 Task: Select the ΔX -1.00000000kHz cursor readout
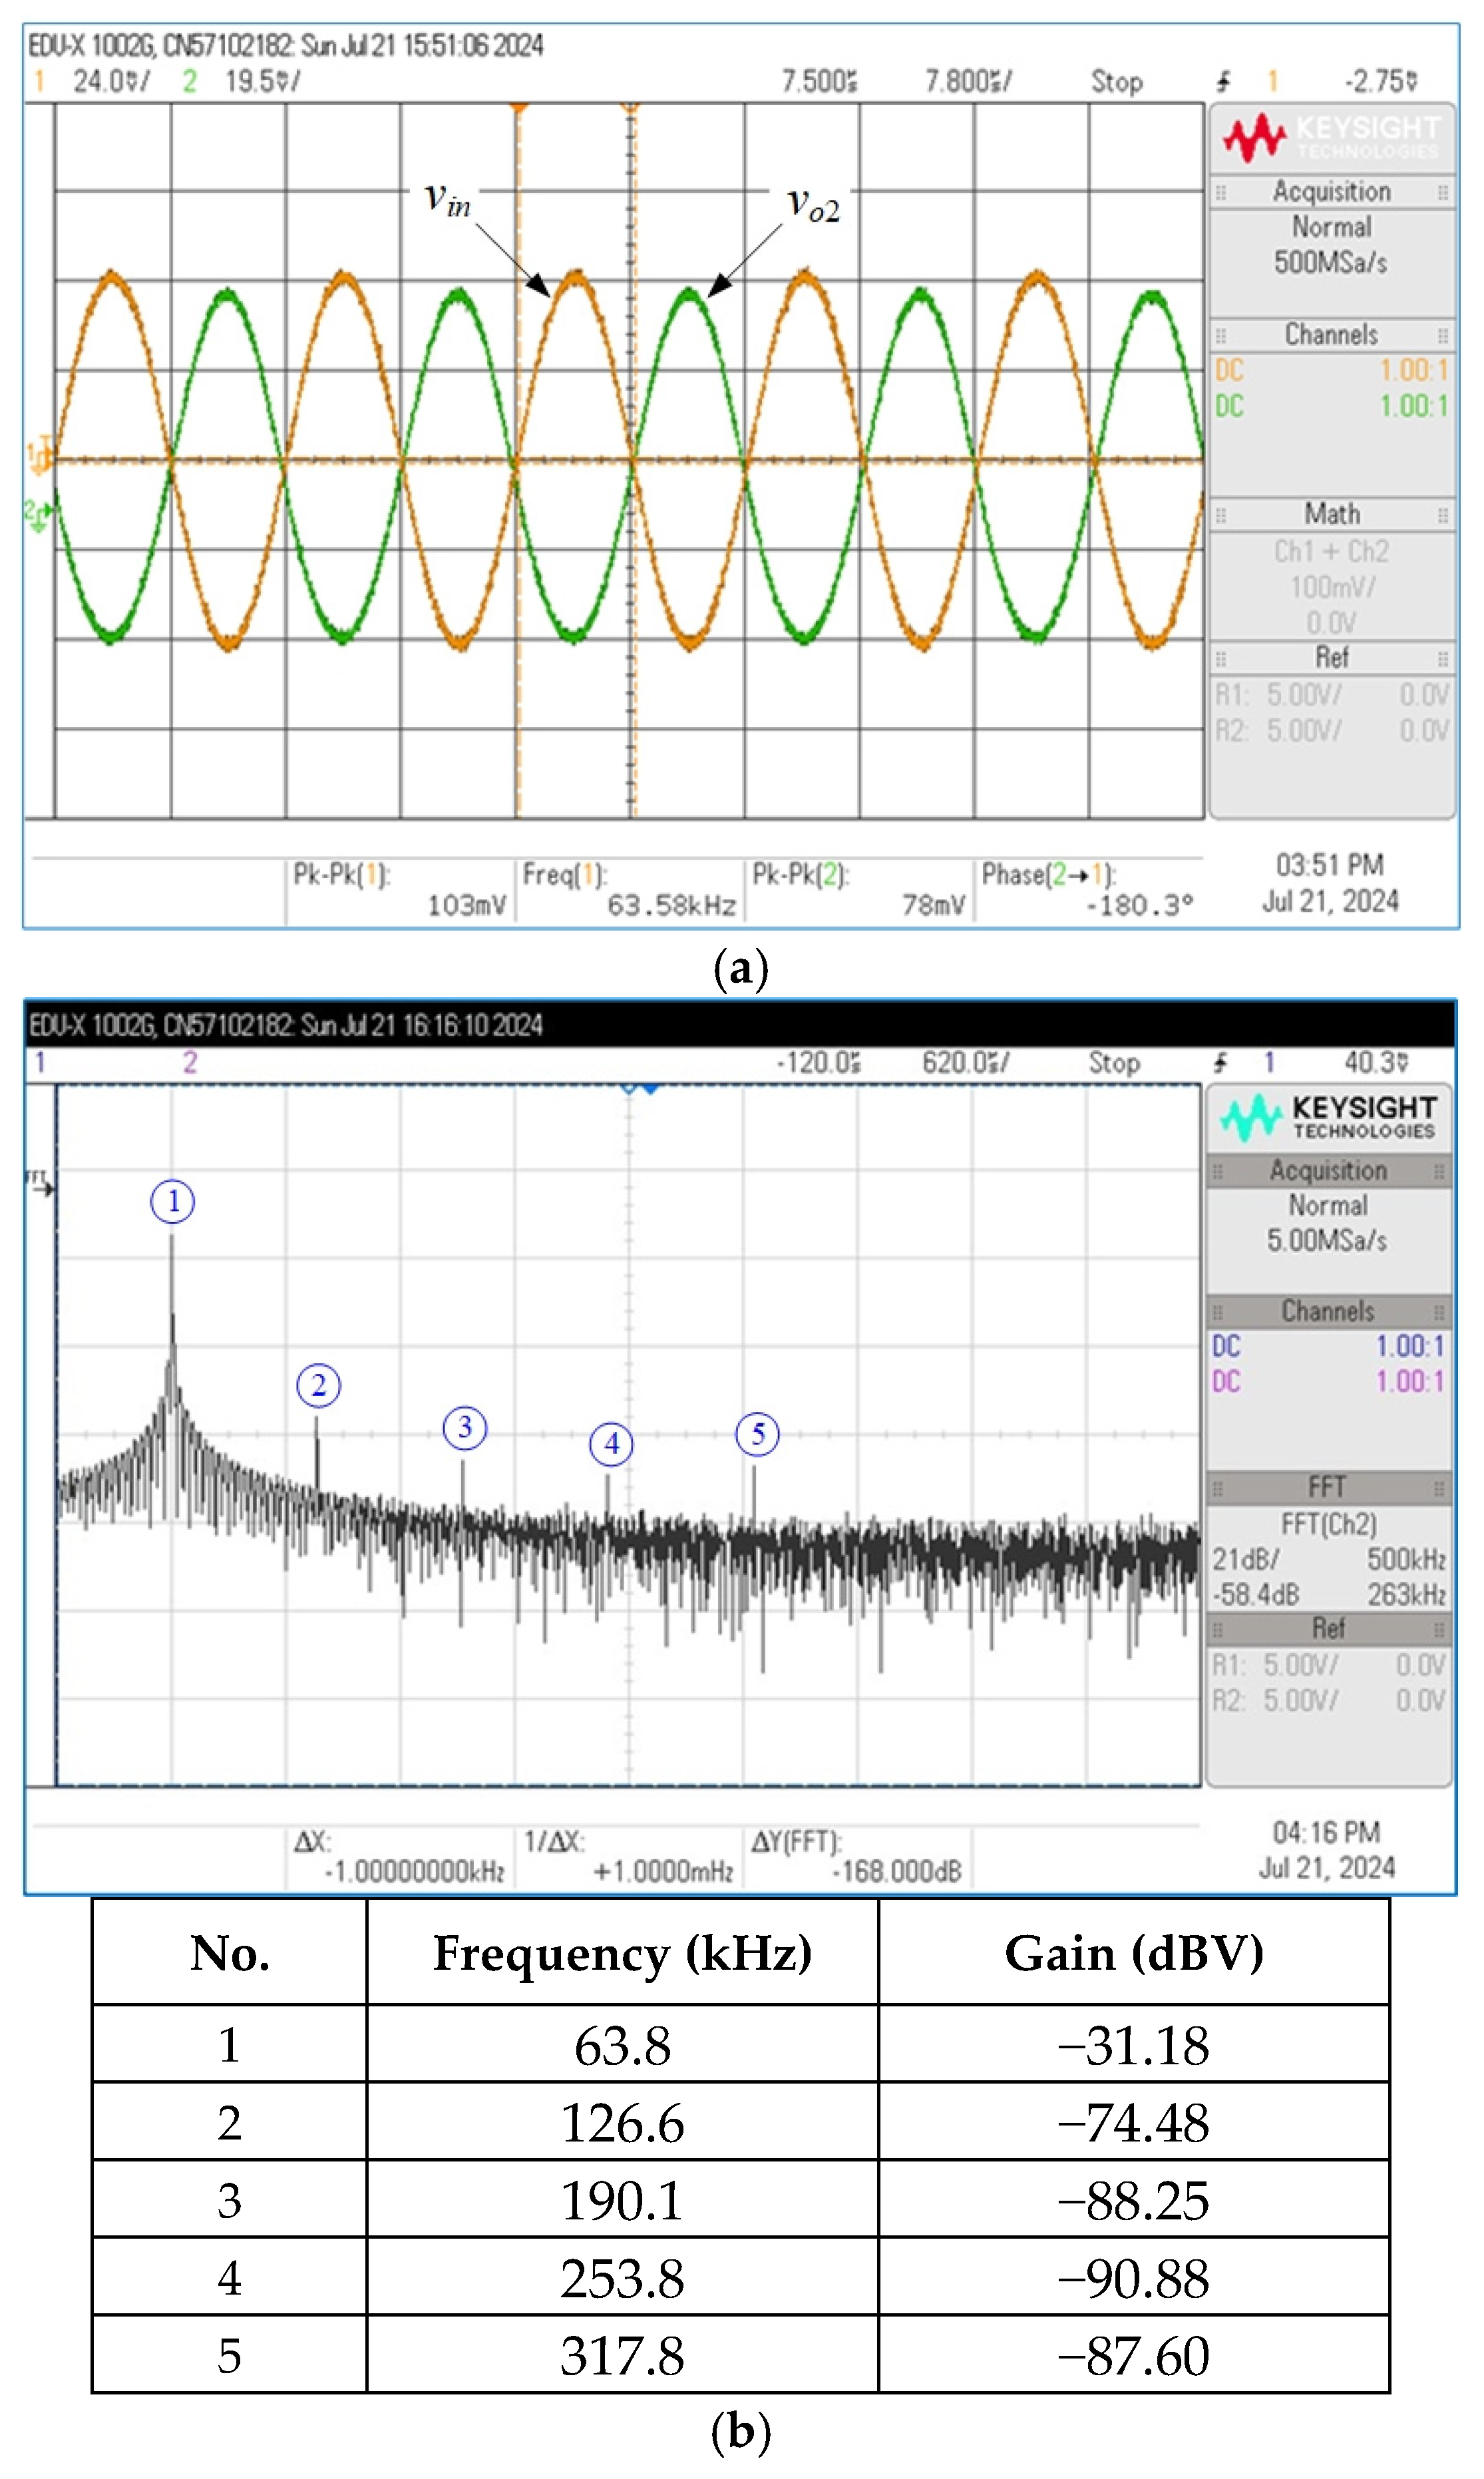click(x=400, y=1857)
